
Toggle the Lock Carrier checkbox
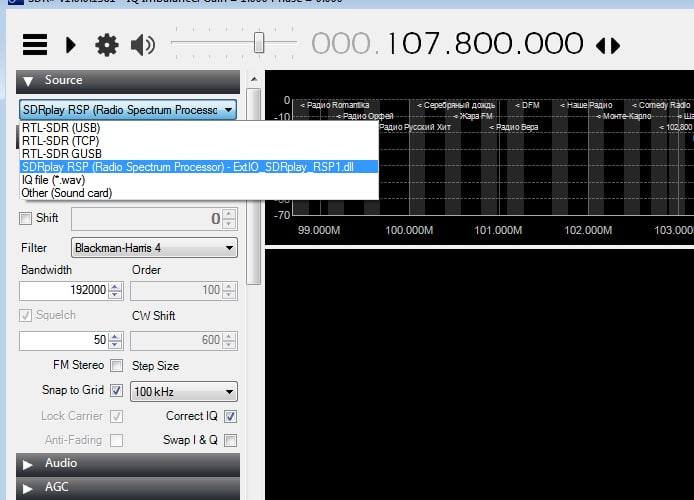click(x=117, y=416)
